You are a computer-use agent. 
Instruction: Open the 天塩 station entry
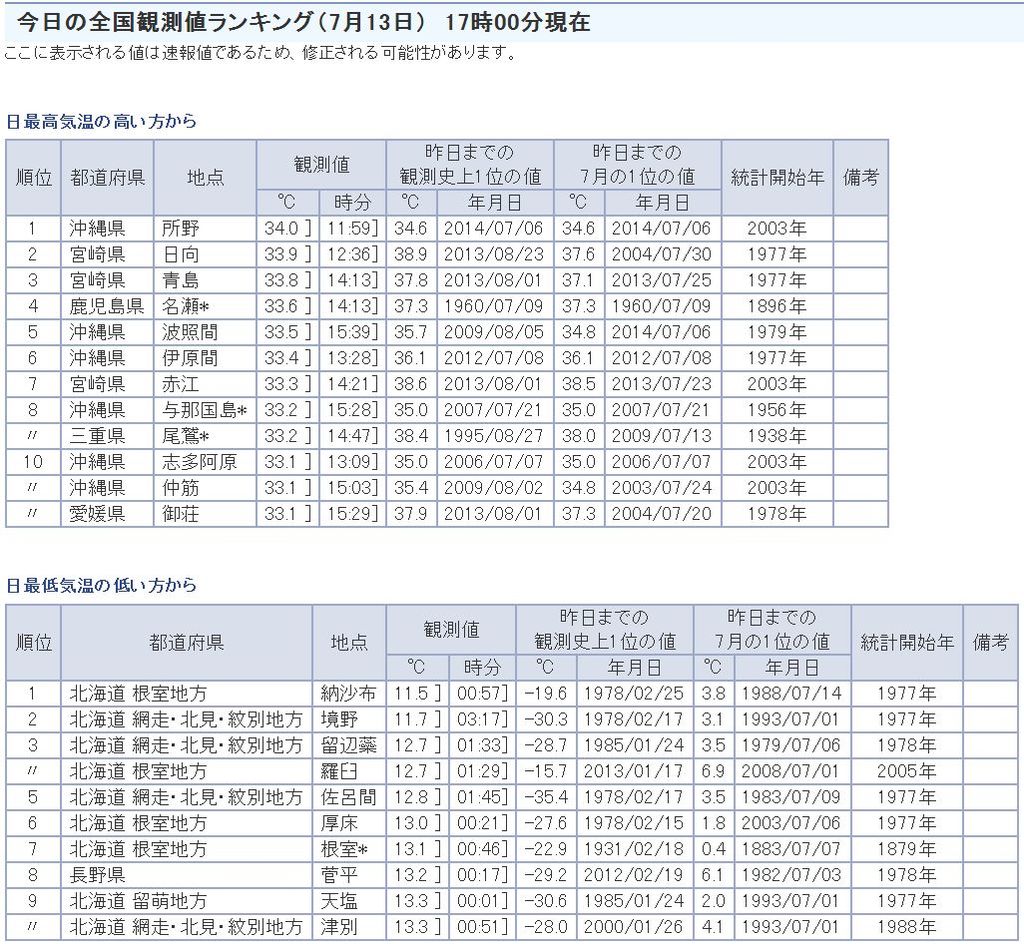pyautogui.click(x=340, y=901)
